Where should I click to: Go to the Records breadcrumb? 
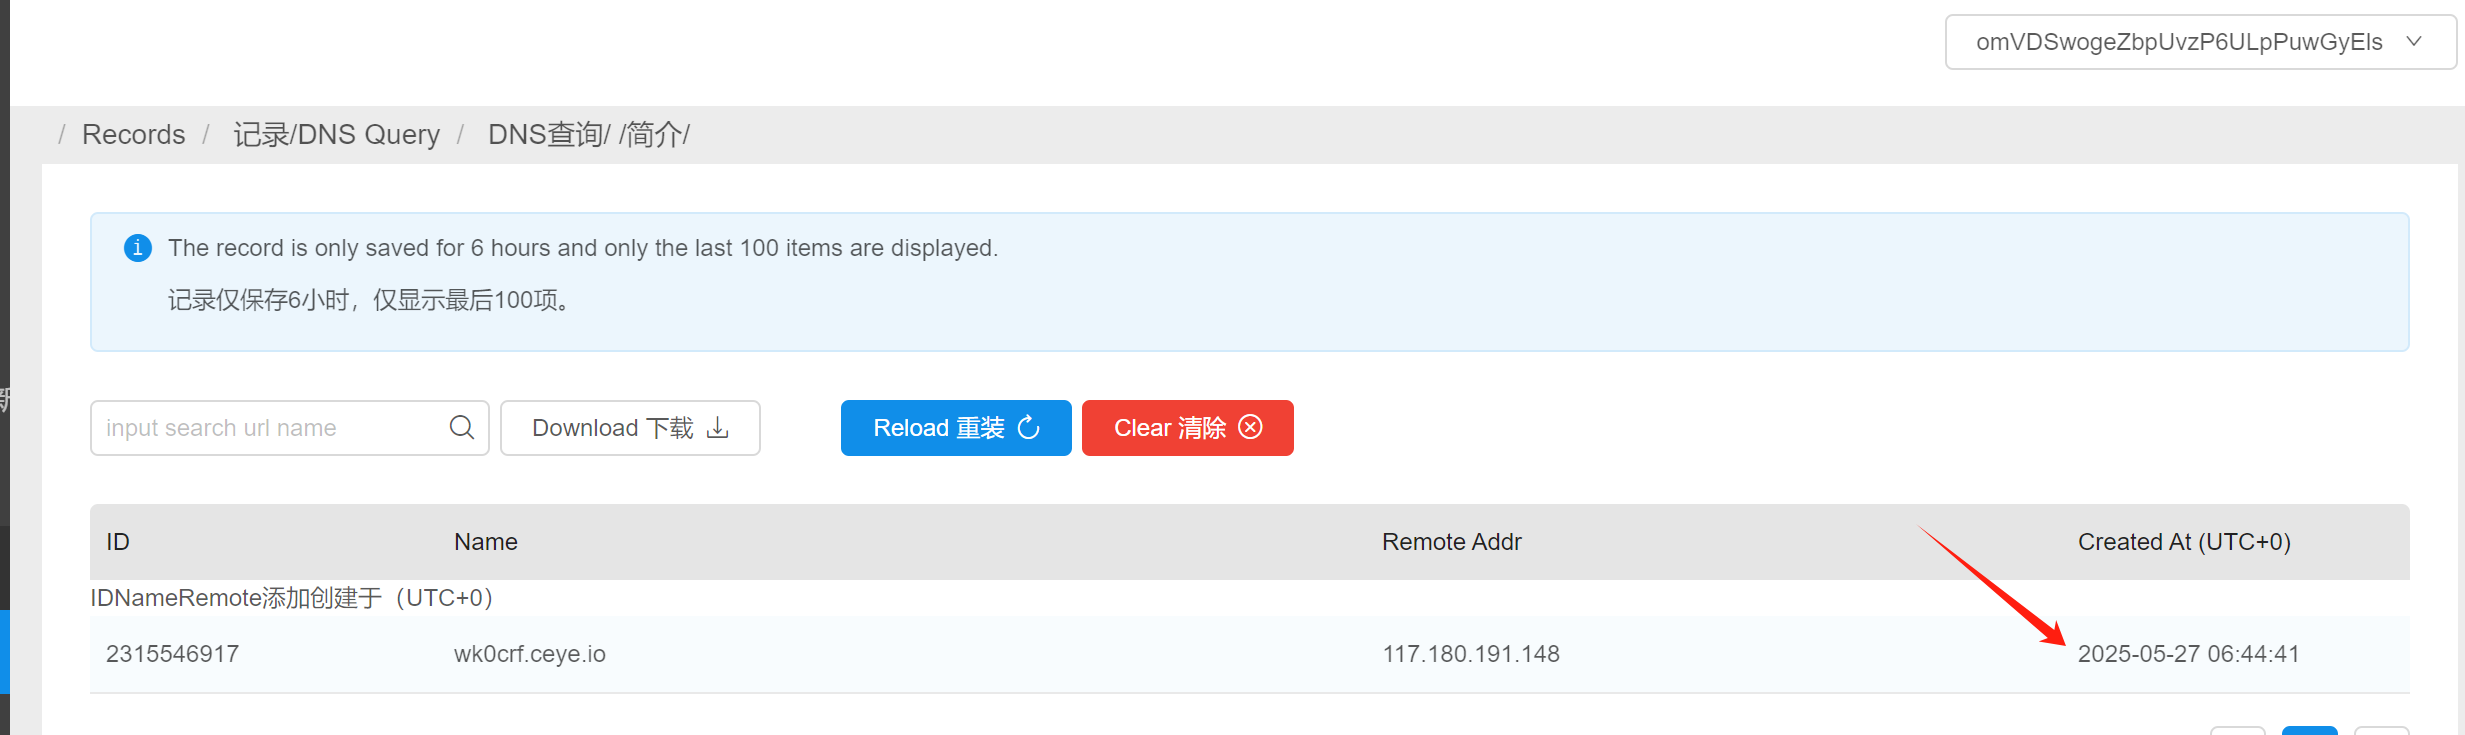133,134
